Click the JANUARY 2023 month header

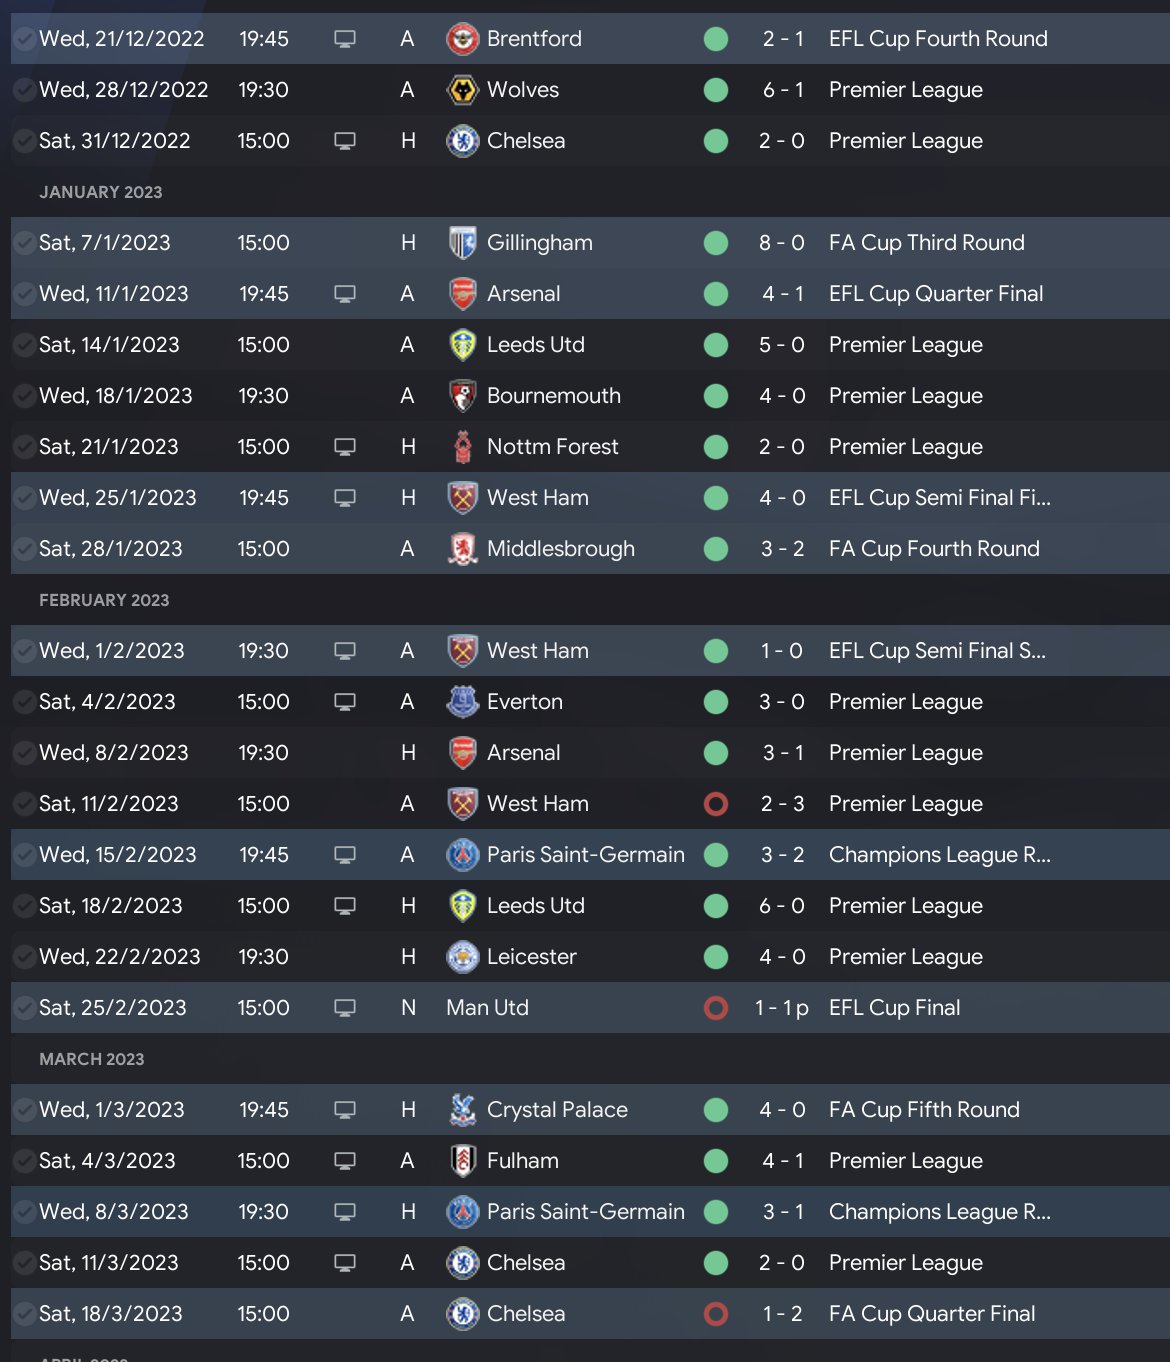100,192
